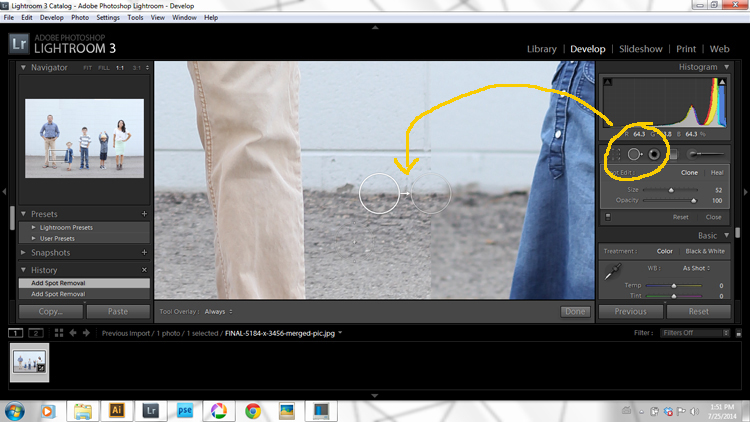Viewport: 750px width, 422px height.
Task: Adjust the spot Size slider handle
Action: (x=671, y=190)
